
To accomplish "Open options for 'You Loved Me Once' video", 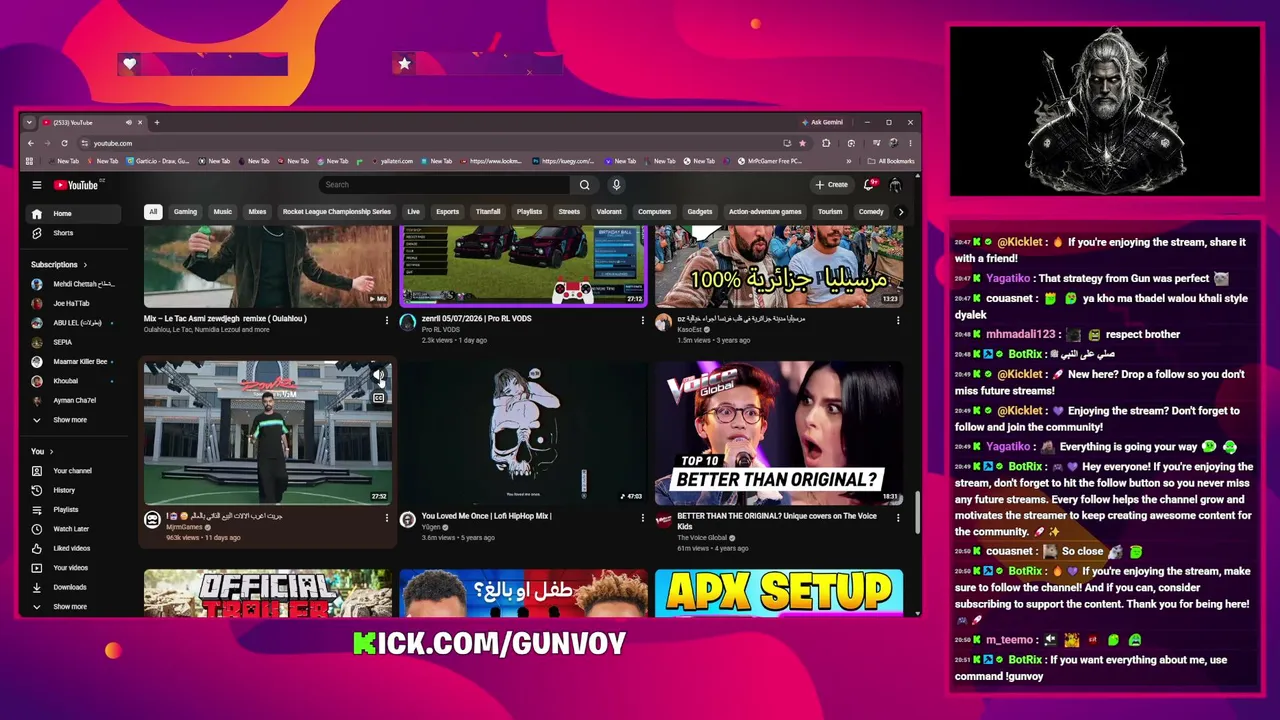I will [x=642, y=518].
